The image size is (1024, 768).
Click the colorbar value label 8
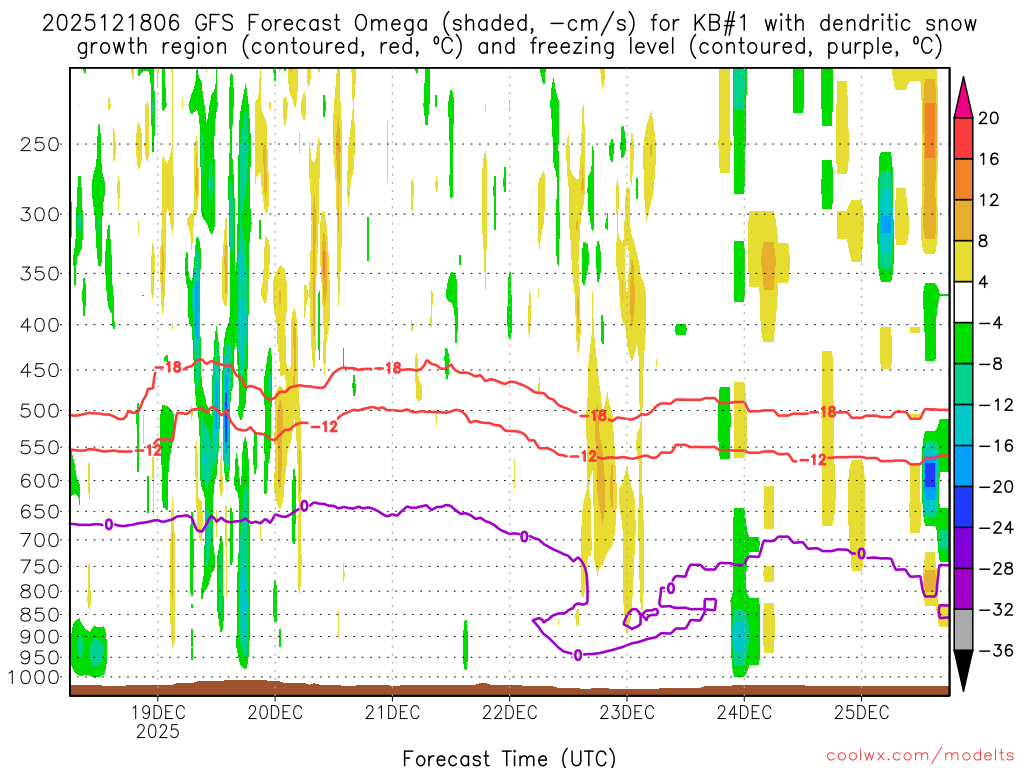[984, 241]
